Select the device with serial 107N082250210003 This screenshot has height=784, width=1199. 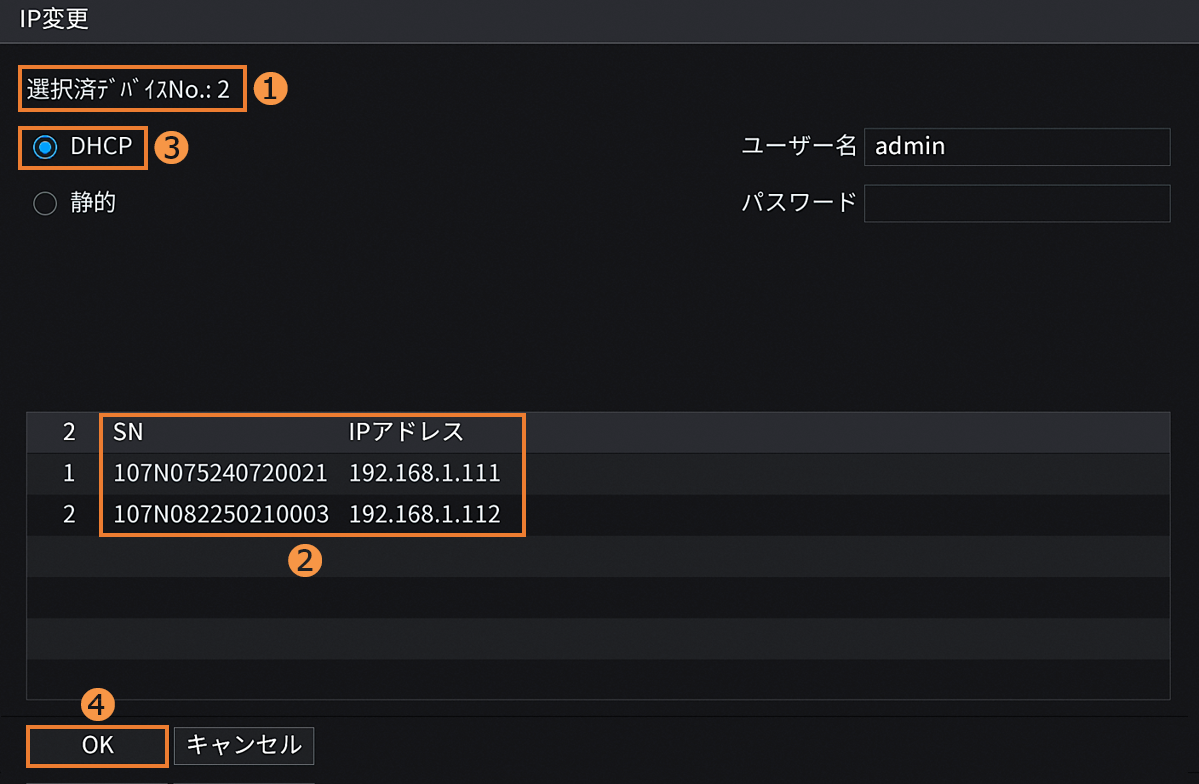click(x=221, y=515)
